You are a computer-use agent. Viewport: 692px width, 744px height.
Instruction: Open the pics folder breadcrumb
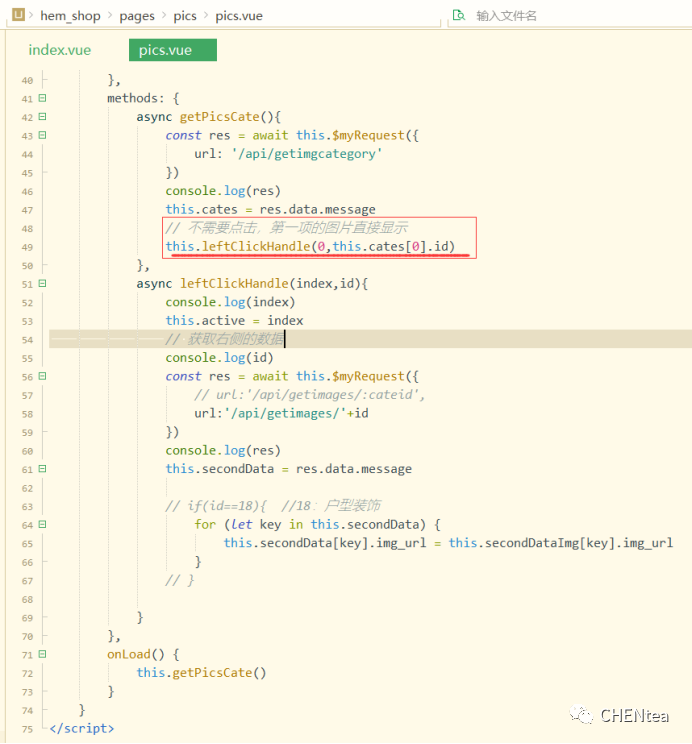click(185, 16)
